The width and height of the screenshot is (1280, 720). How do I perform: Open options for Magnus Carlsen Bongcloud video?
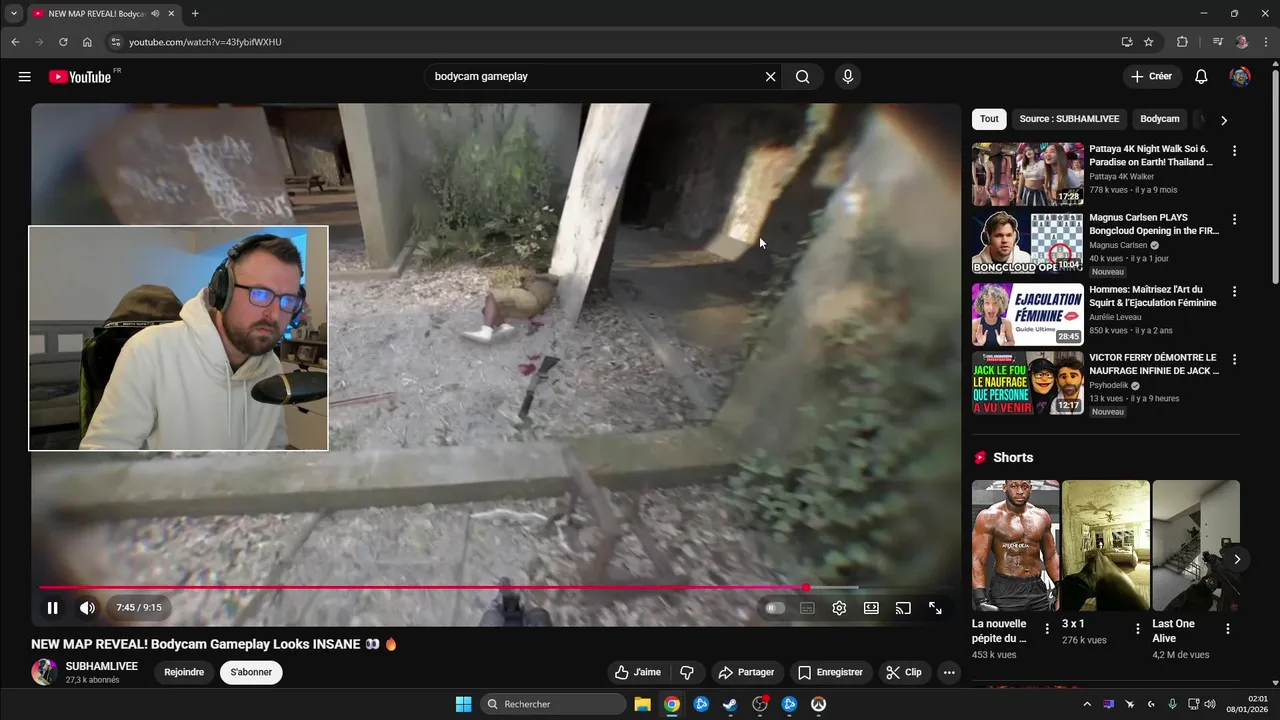[x=1234, y=219]
